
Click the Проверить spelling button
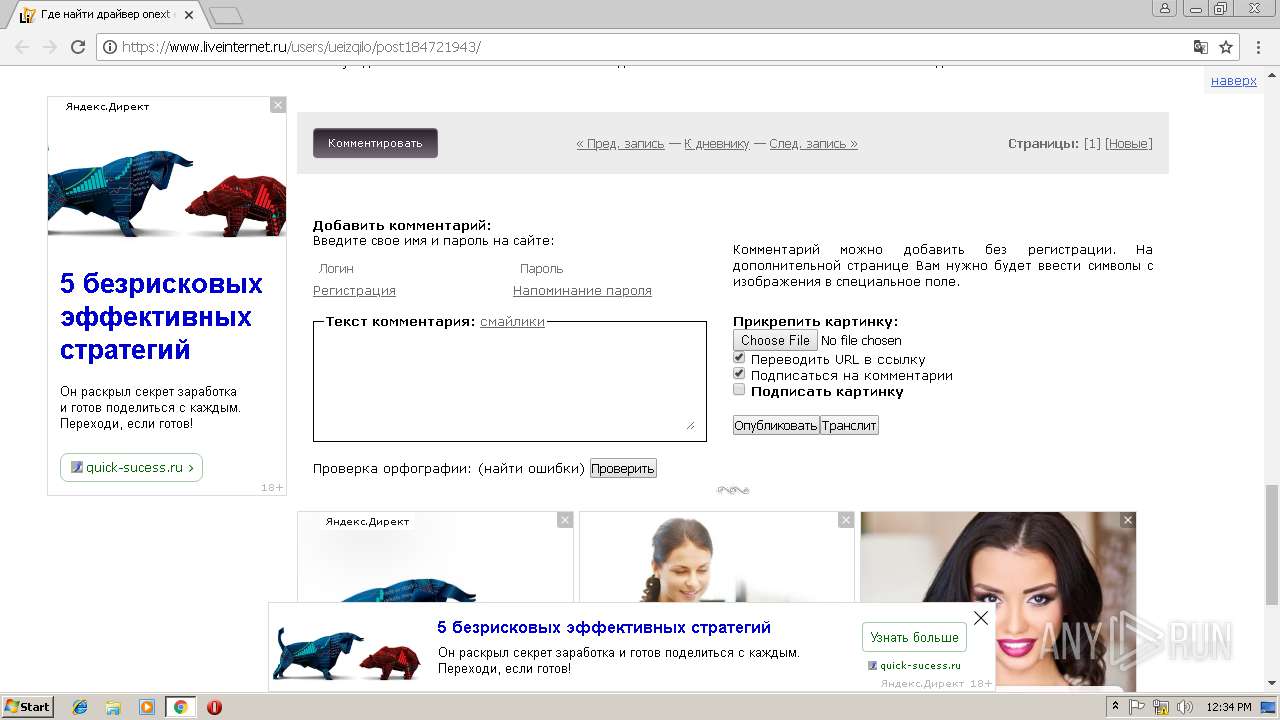[623, 468]
